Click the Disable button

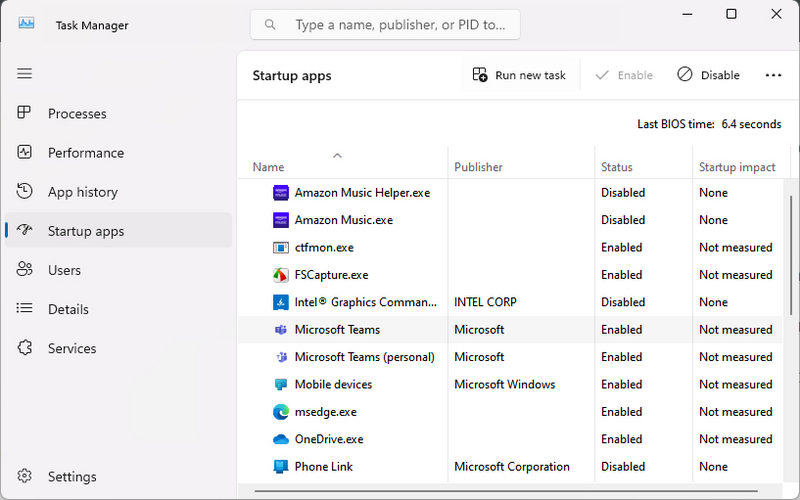coord(708,75)
